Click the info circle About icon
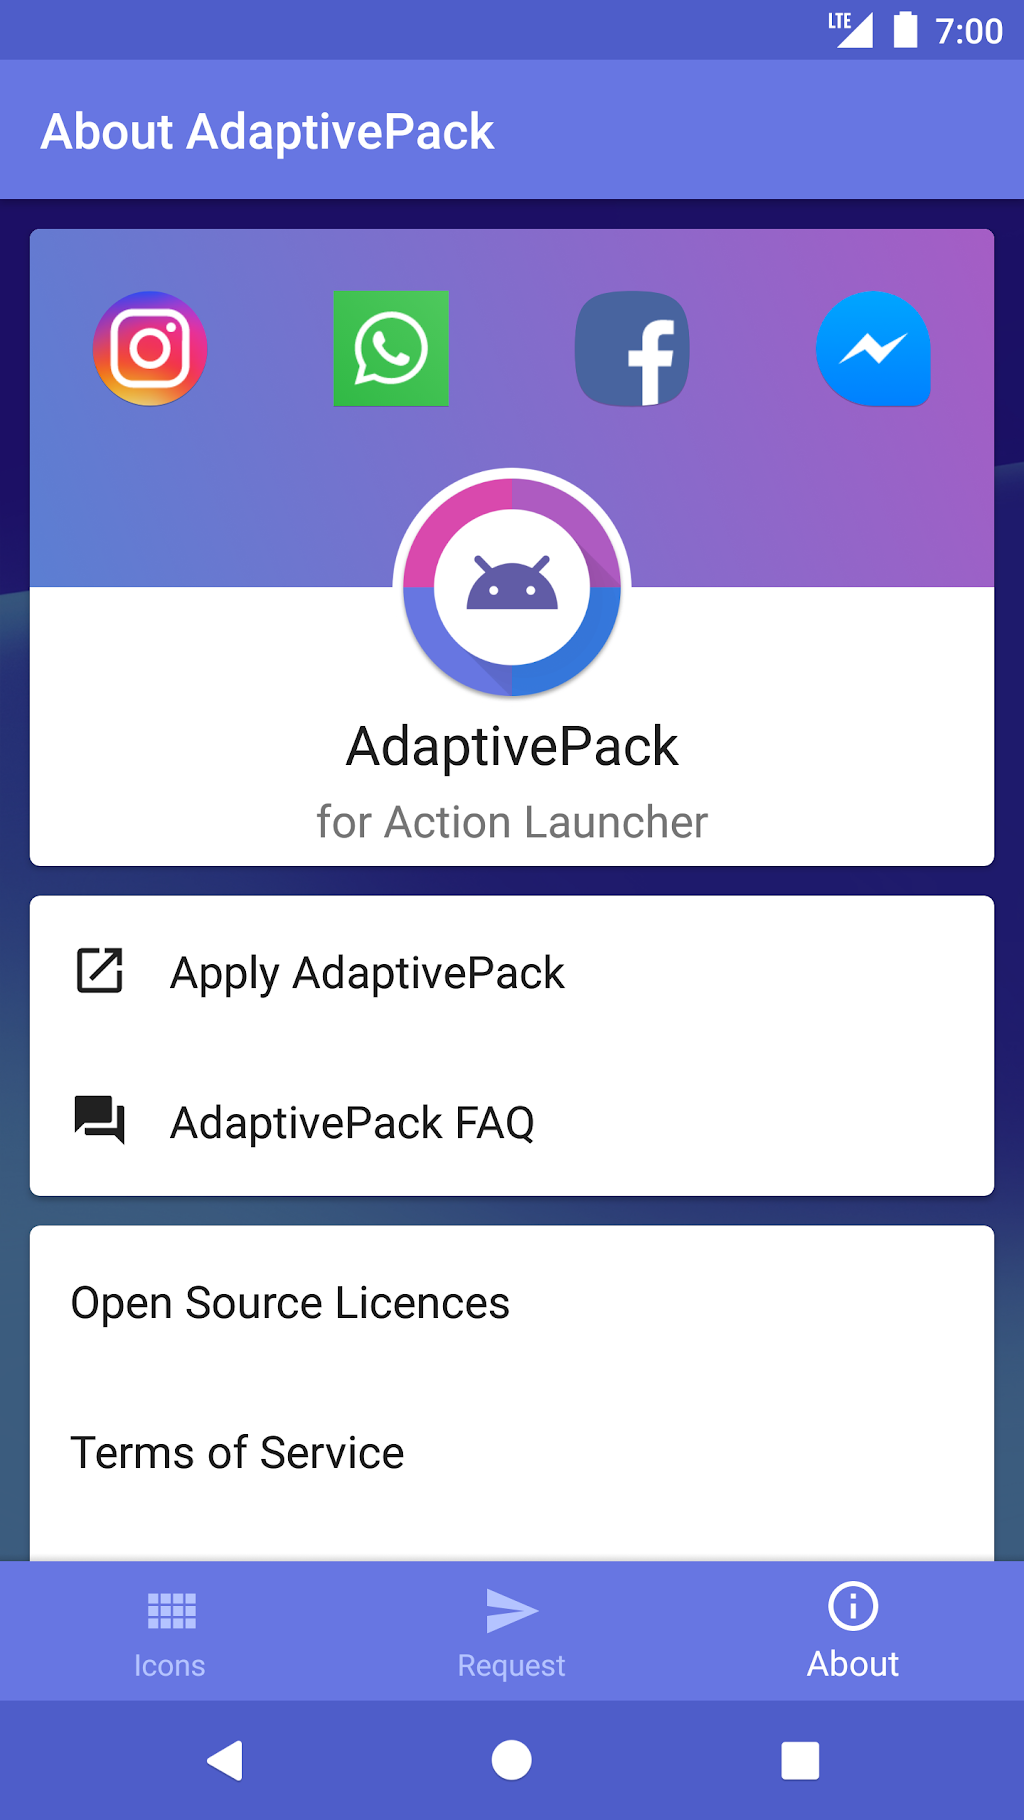Screen dimensions: 1024x1820 [853, 1606]
